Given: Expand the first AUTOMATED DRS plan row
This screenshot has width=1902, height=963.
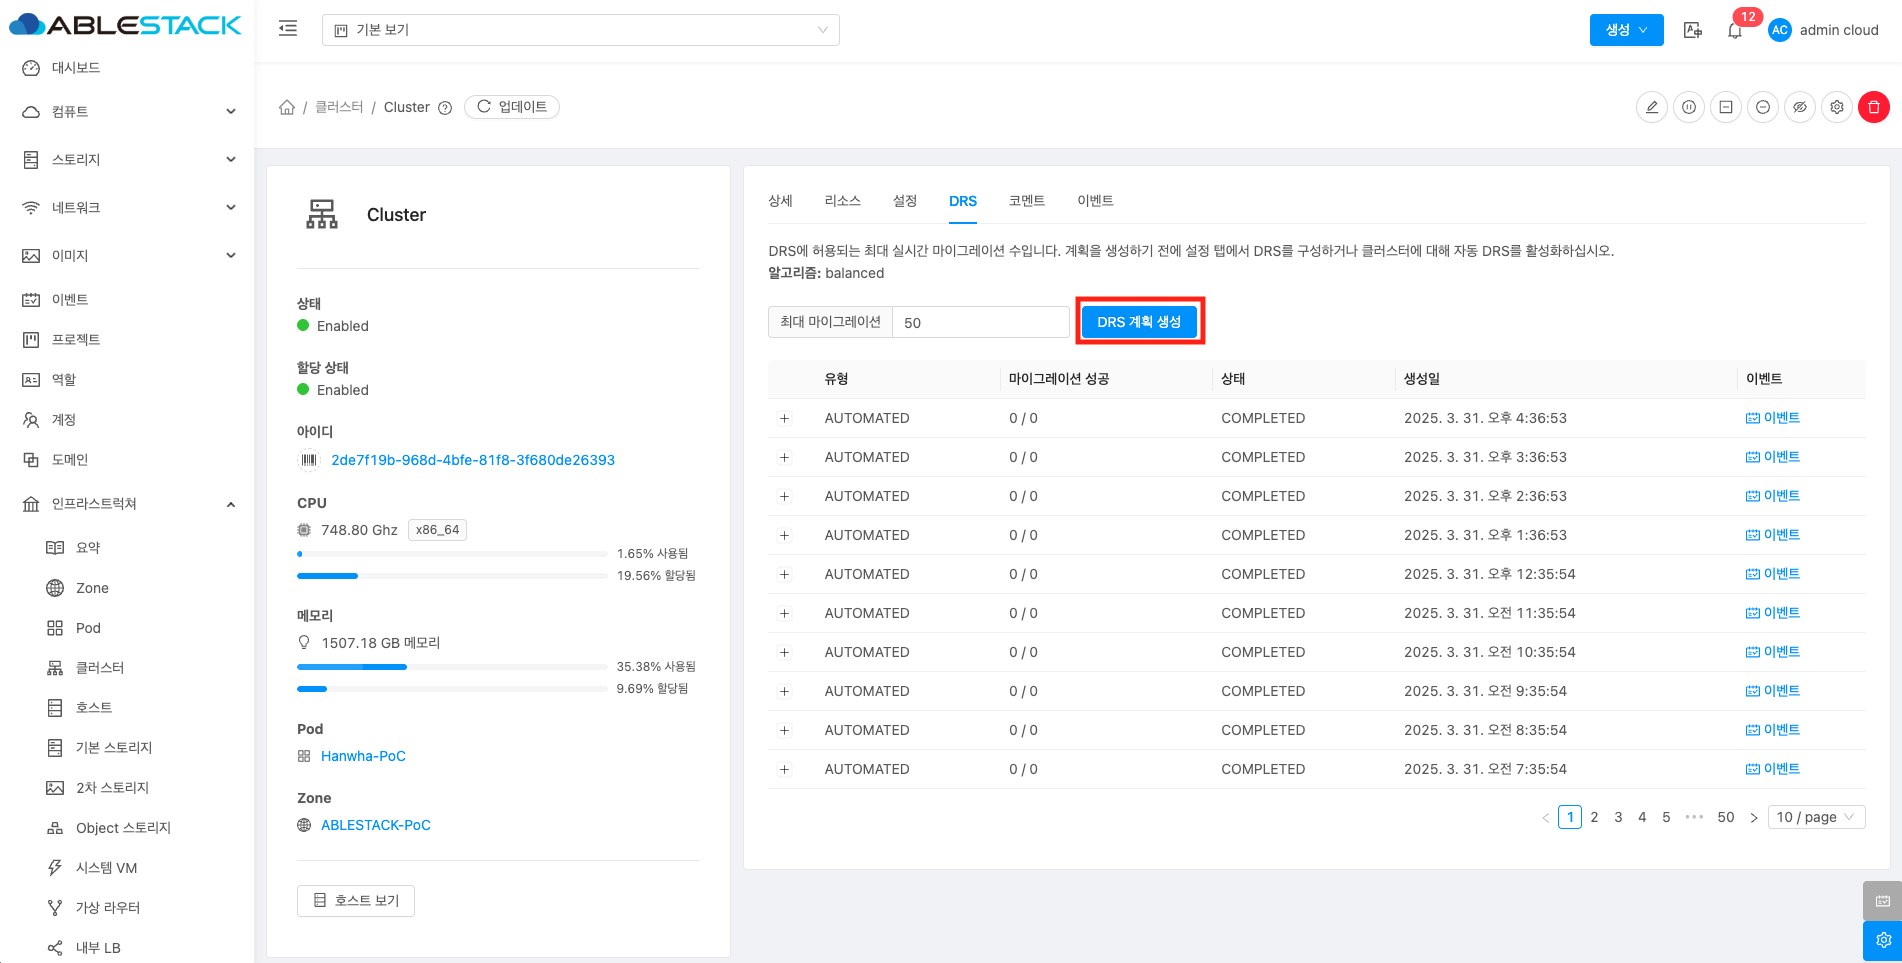Looking at the screenshot, I should click(785, 419).
